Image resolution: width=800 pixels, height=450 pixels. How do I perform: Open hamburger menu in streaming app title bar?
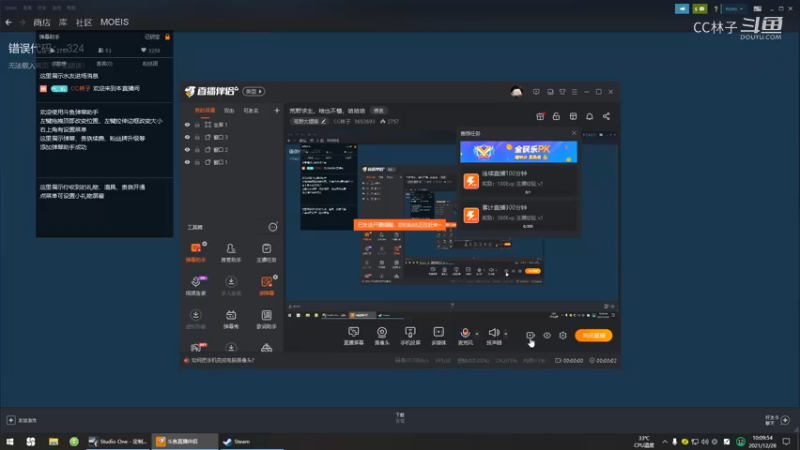[x=574, y=92]
